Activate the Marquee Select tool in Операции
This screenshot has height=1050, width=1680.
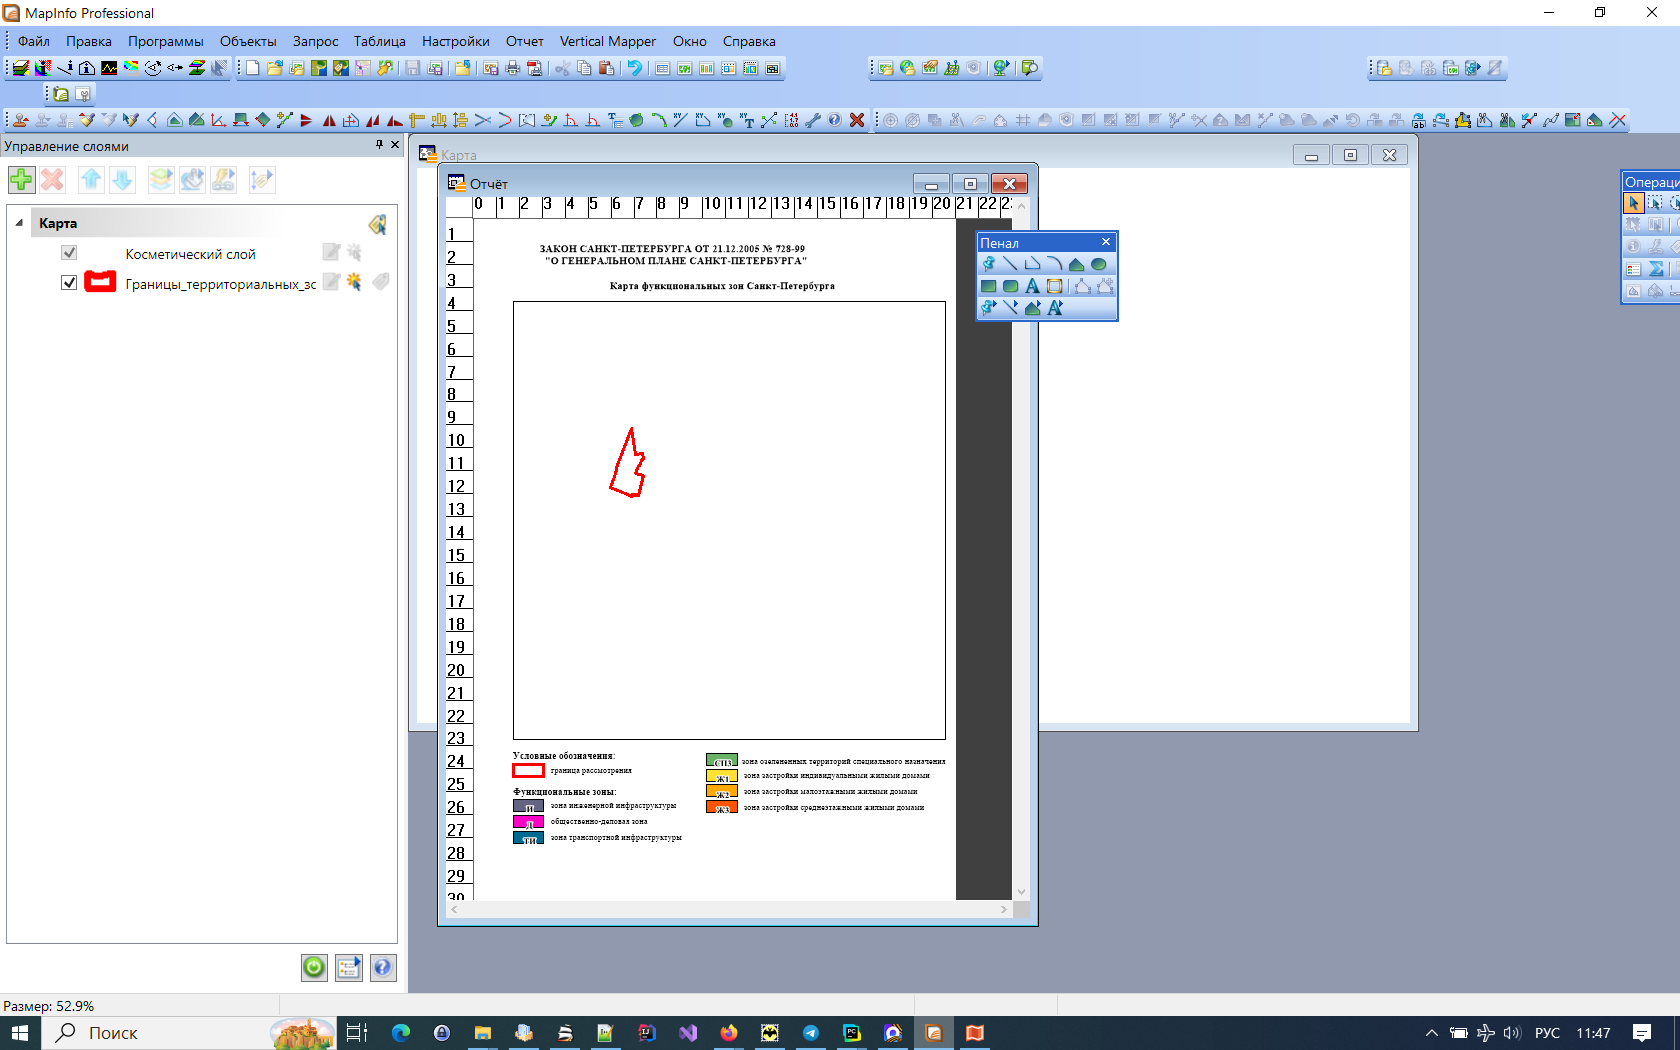point(1655,203)
